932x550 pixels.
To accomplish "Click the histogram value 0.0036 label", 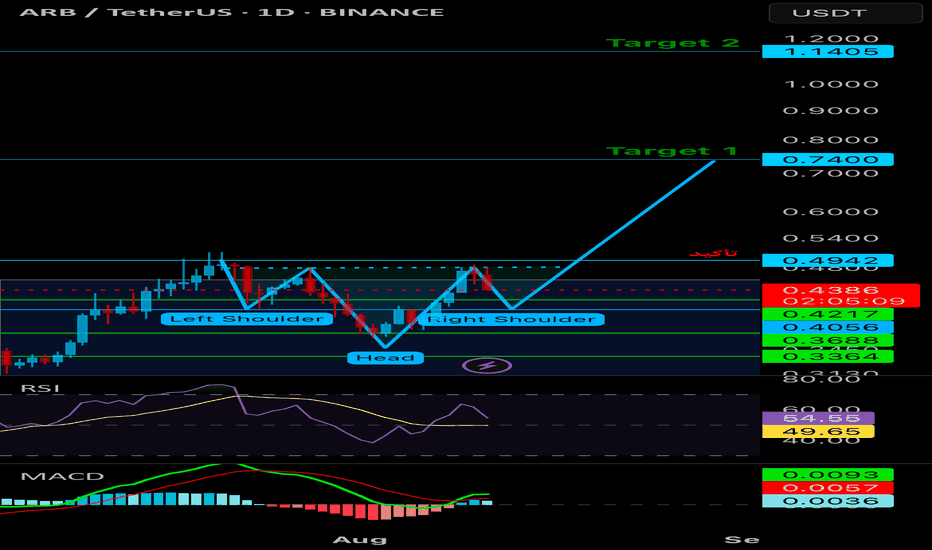I will point(827,501).
